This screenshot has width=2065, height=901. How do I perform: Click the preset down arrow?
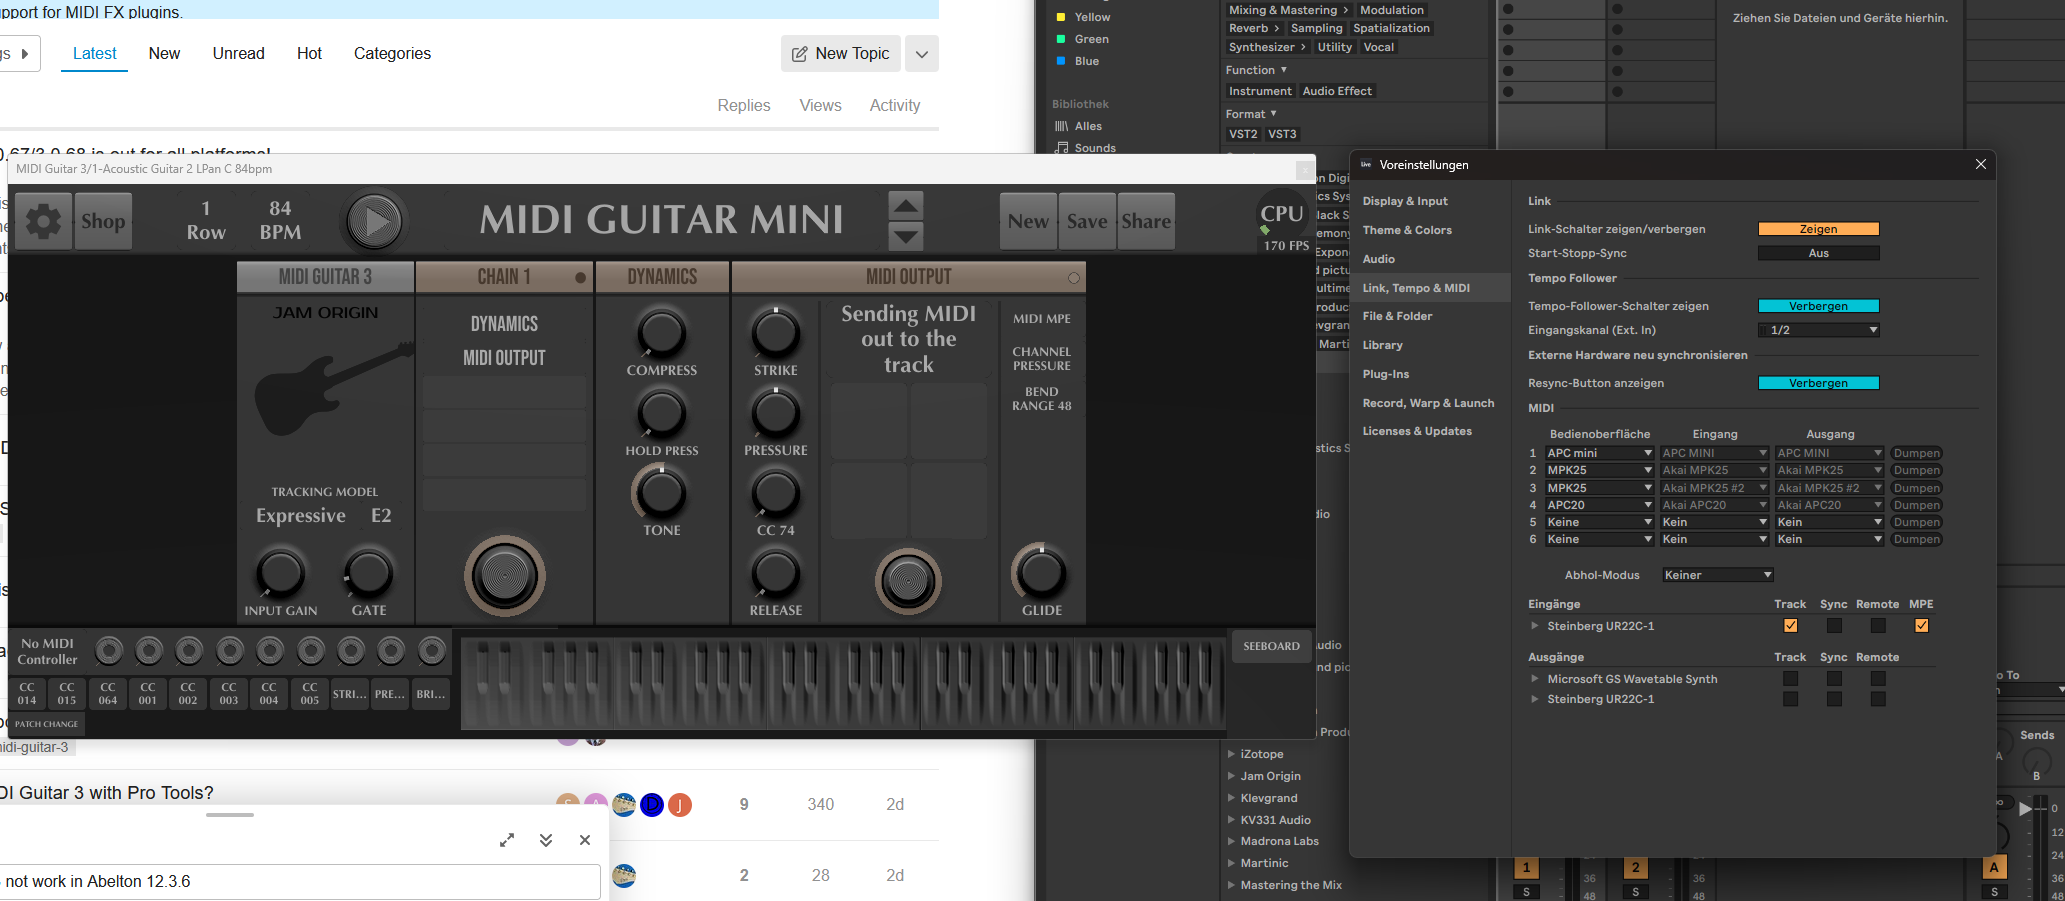point(906,237)
